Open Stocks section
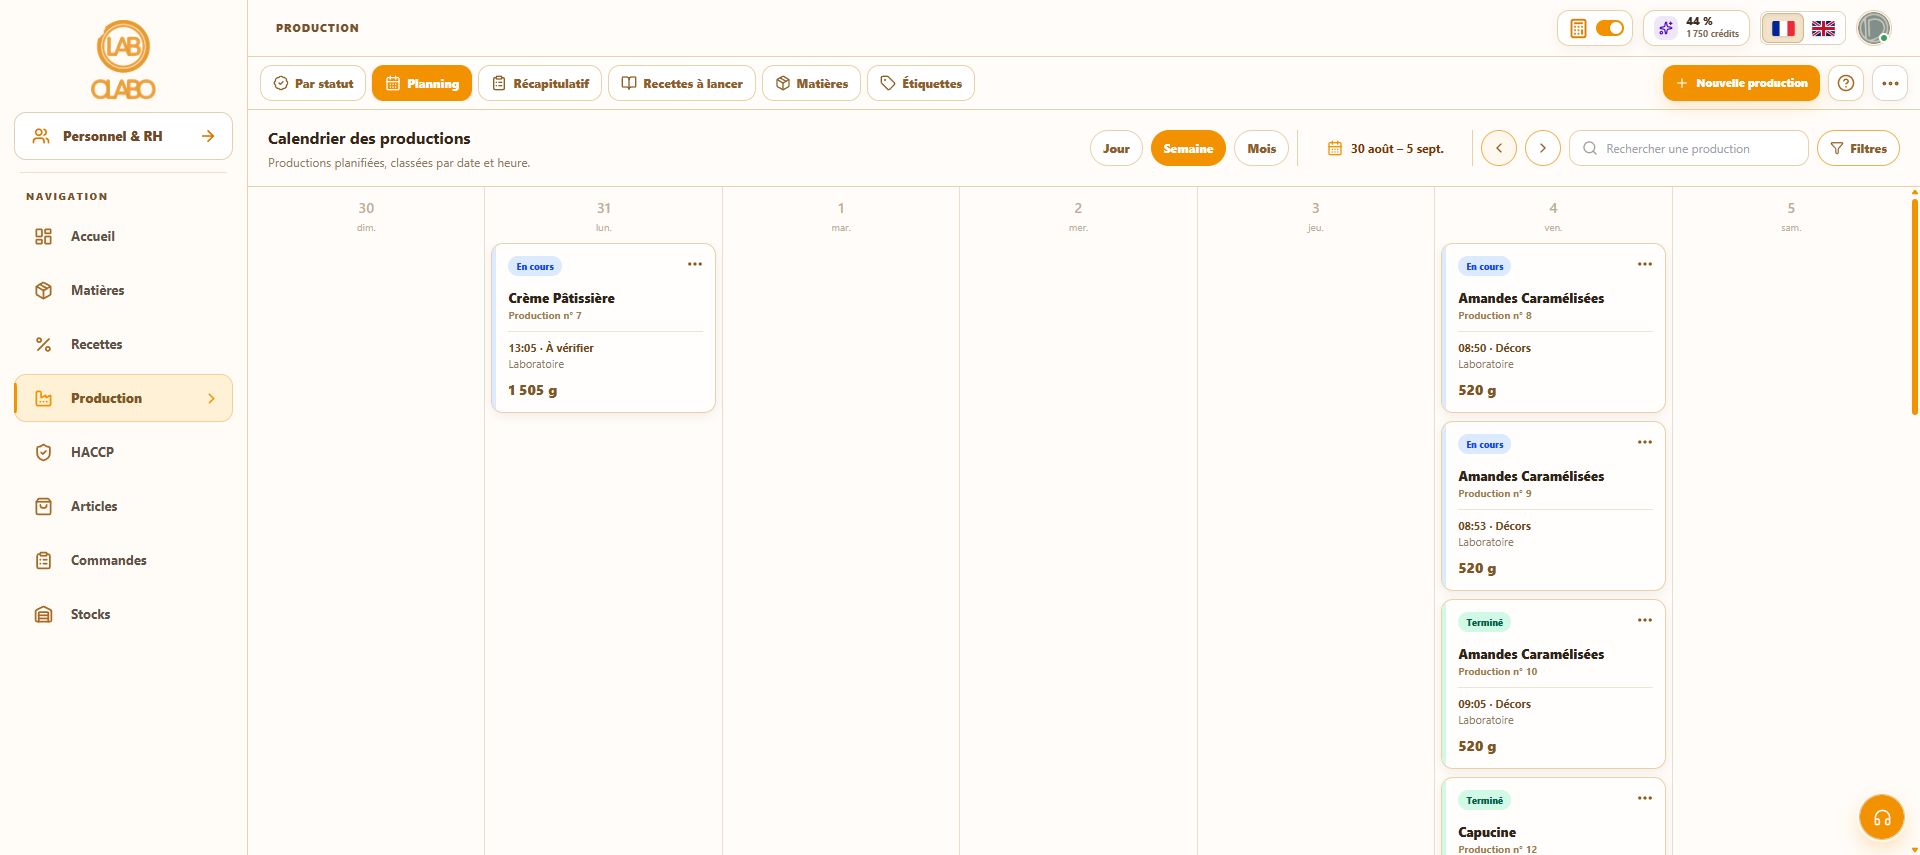This screenshot has height=855, width=1920. pyautogui.click(x=123, y=615)
